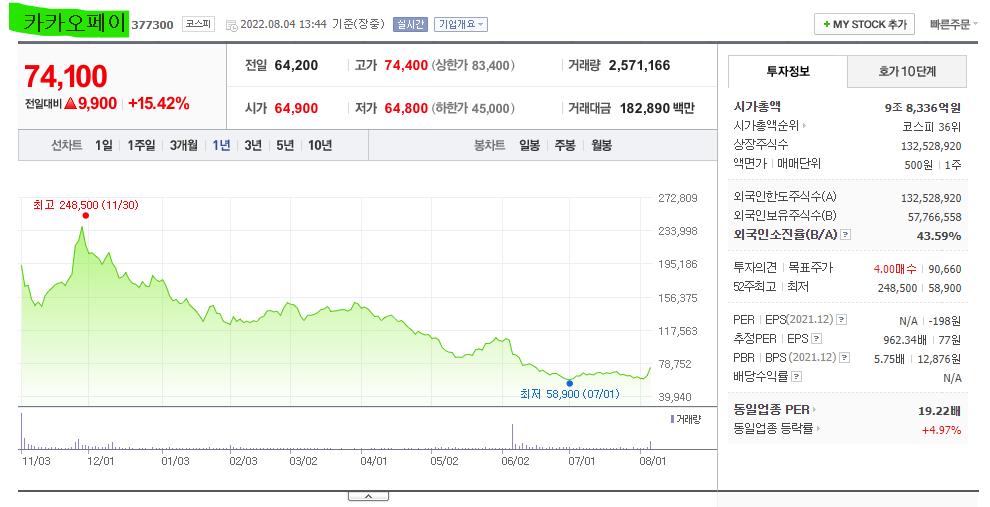990x507 pixels.
Task: Click the 최저 58,900 (07/01) label
Action: pyautogui.click(x=570, y=394)
